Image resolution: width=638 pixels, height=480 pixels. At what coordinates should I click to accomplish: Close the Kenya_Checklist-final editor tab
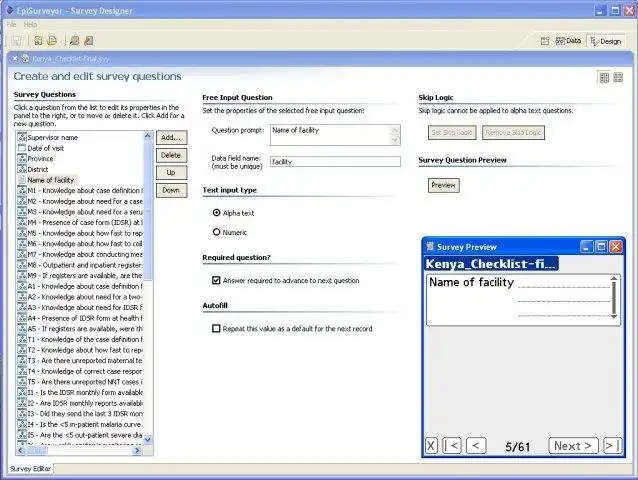15,59
